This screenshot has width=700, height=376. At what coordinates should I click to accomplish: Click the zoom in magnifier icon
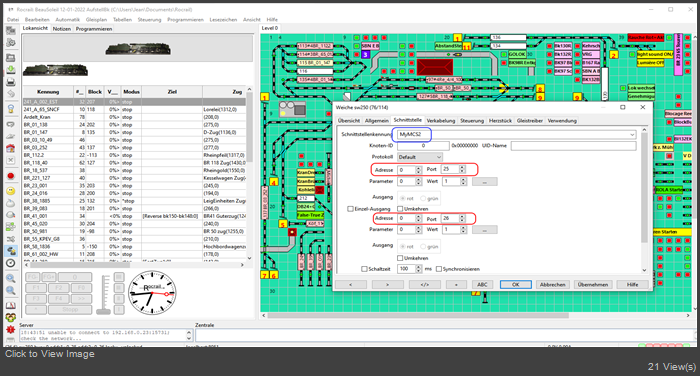coord(11,278)
